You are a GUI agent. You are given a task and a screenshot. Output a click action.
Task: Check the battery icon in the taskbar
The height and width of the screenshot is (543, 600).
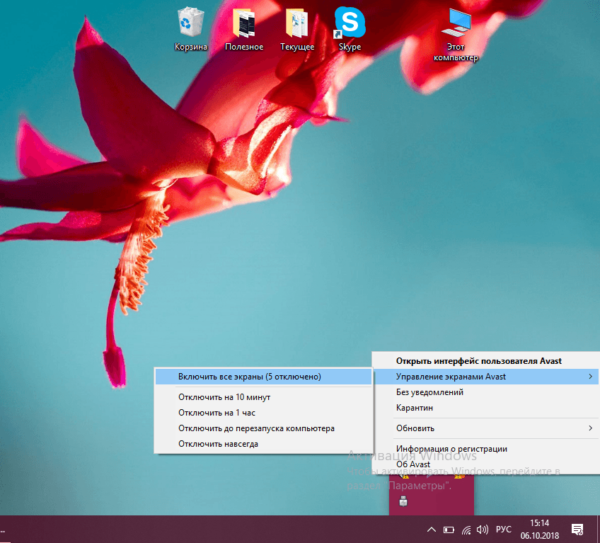pos(448,530)
